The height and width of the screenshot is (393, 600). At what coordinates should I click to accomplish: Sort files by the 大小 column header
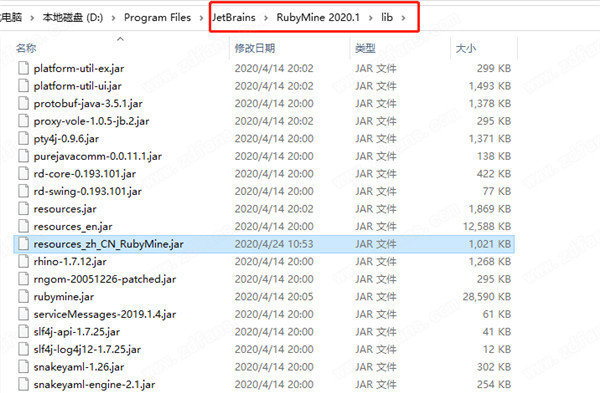point(466,48)
